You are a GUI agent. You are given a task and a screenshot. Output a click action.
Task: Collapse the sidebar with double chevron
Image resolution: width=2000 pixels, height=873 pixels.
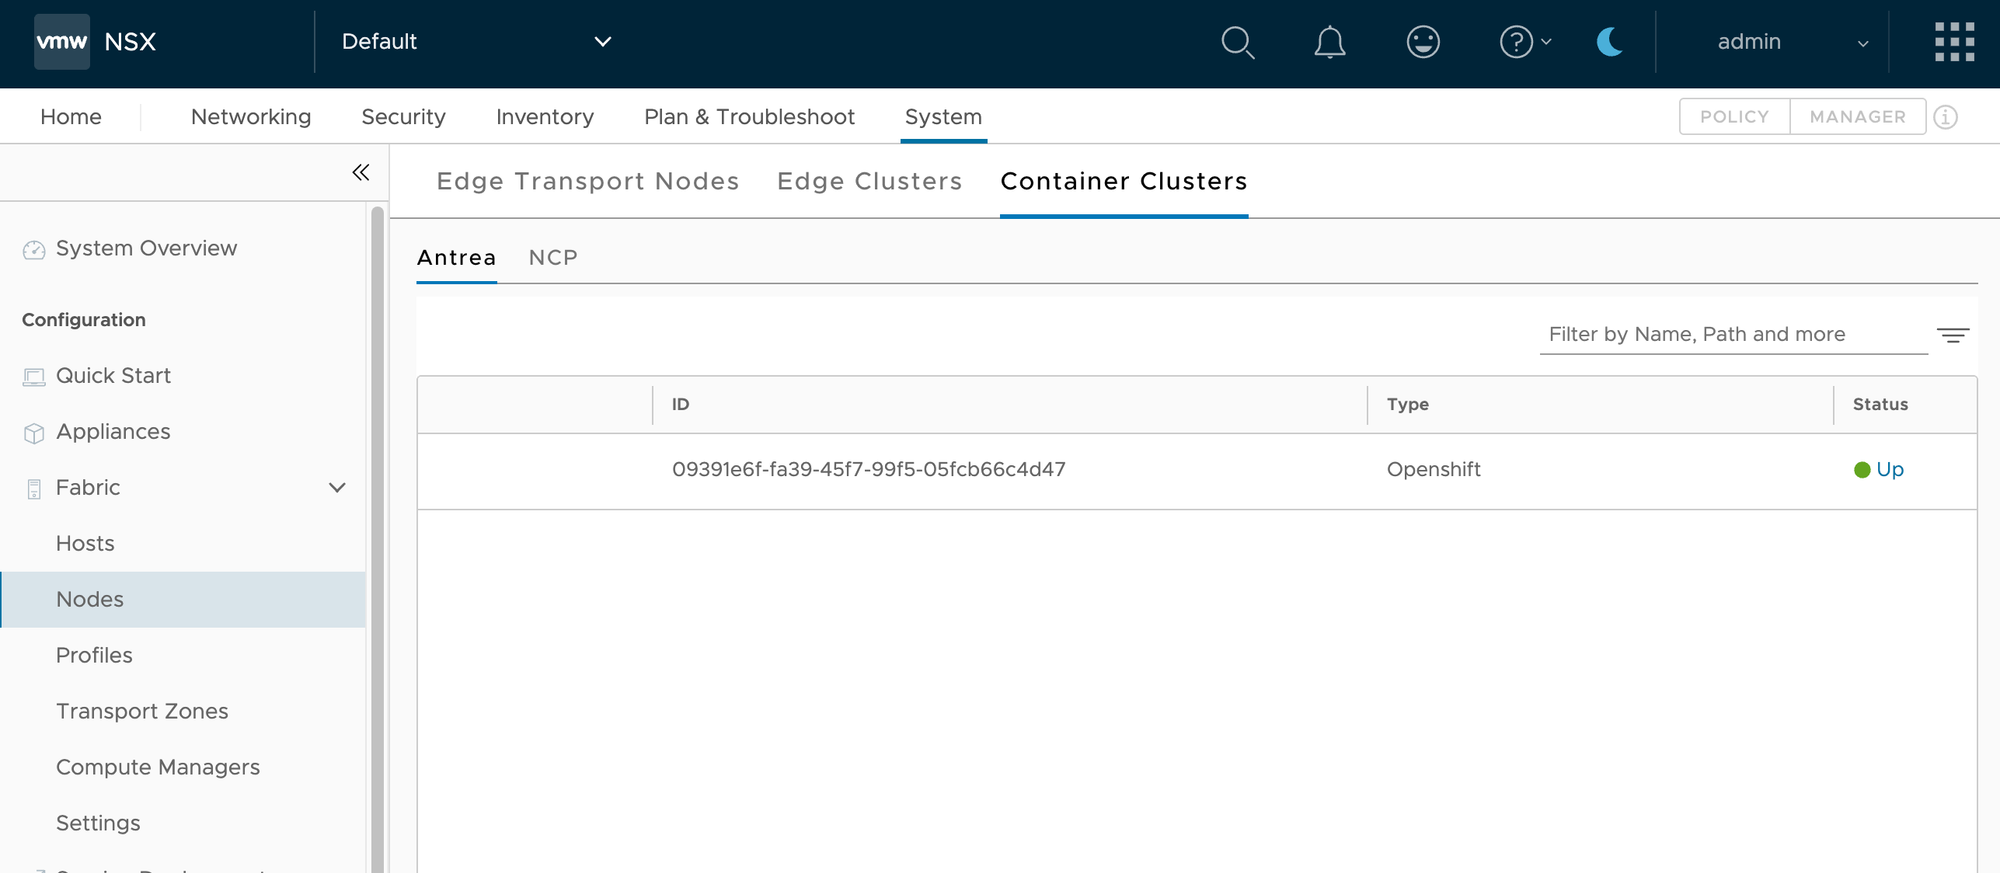361,173
